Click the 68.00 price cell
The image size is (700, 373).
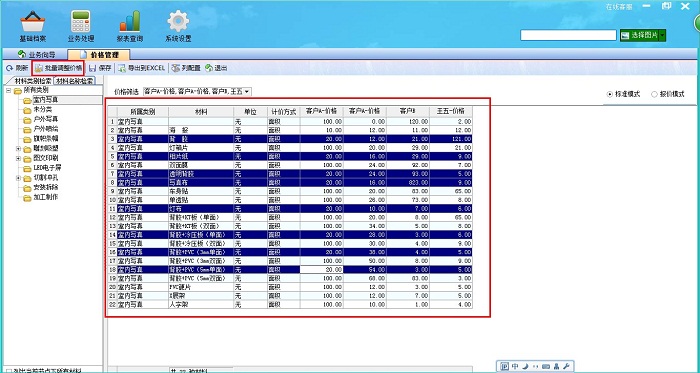pyautogui.click(x=365, y=278)
